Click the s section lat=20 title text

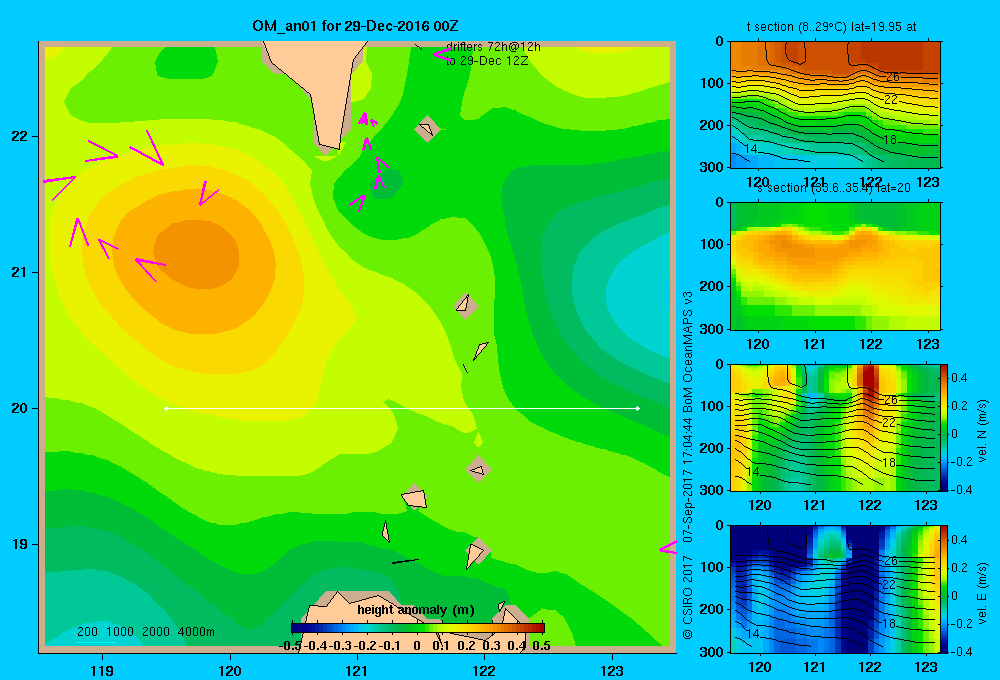pos(834,188)
